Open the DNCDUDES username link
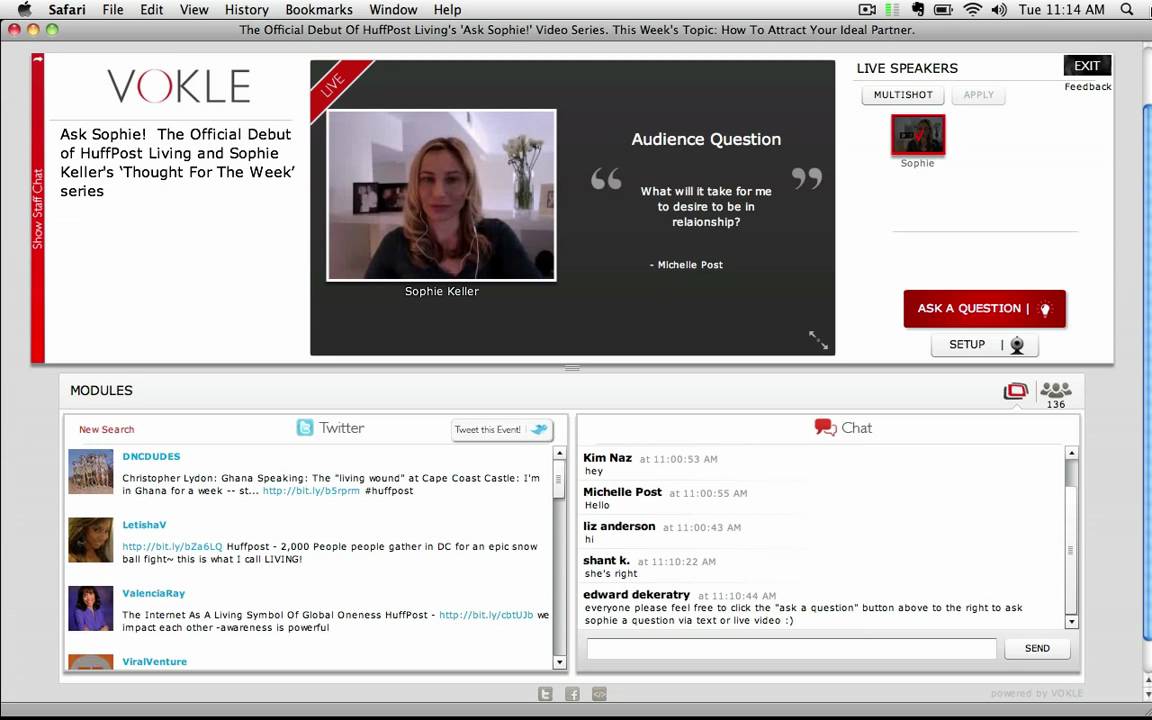Image resolution: width=1152 pixels, height=720 pixels. pyautogui.click(x=151, y=456)
